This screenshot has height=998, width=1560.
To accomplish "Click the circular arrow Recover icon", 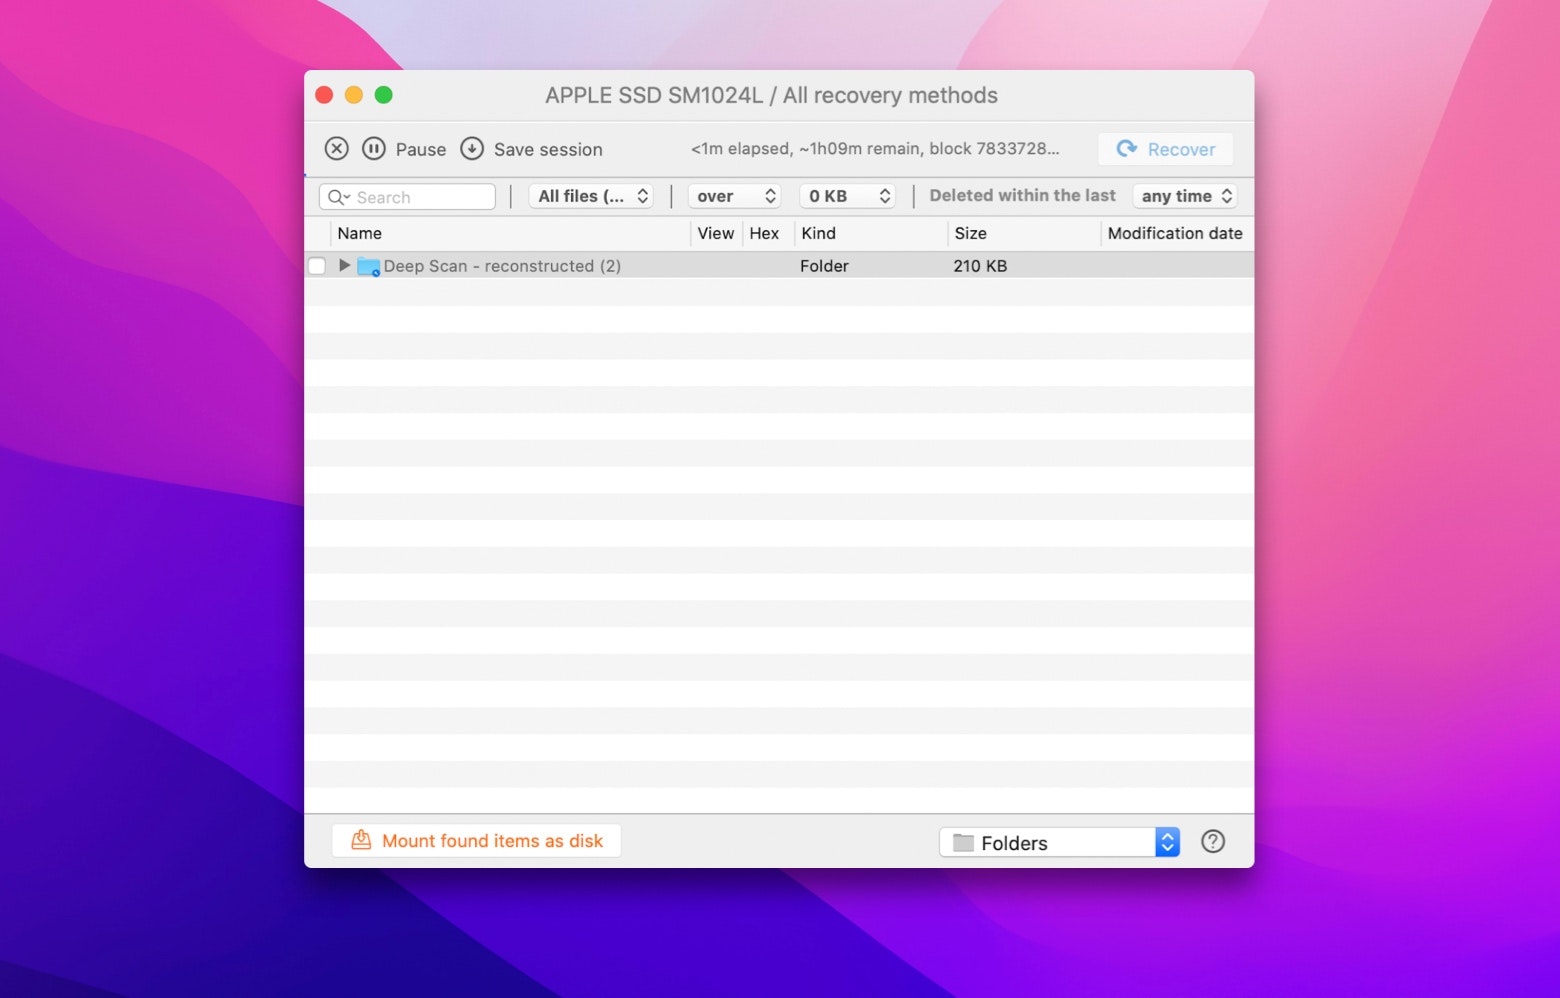I will (1127, 148).
